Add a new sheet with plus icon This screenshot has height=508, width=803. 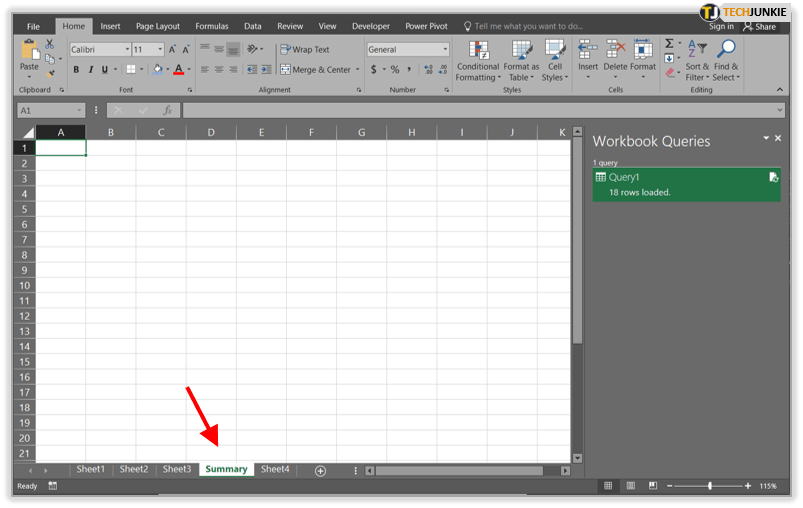320,470
